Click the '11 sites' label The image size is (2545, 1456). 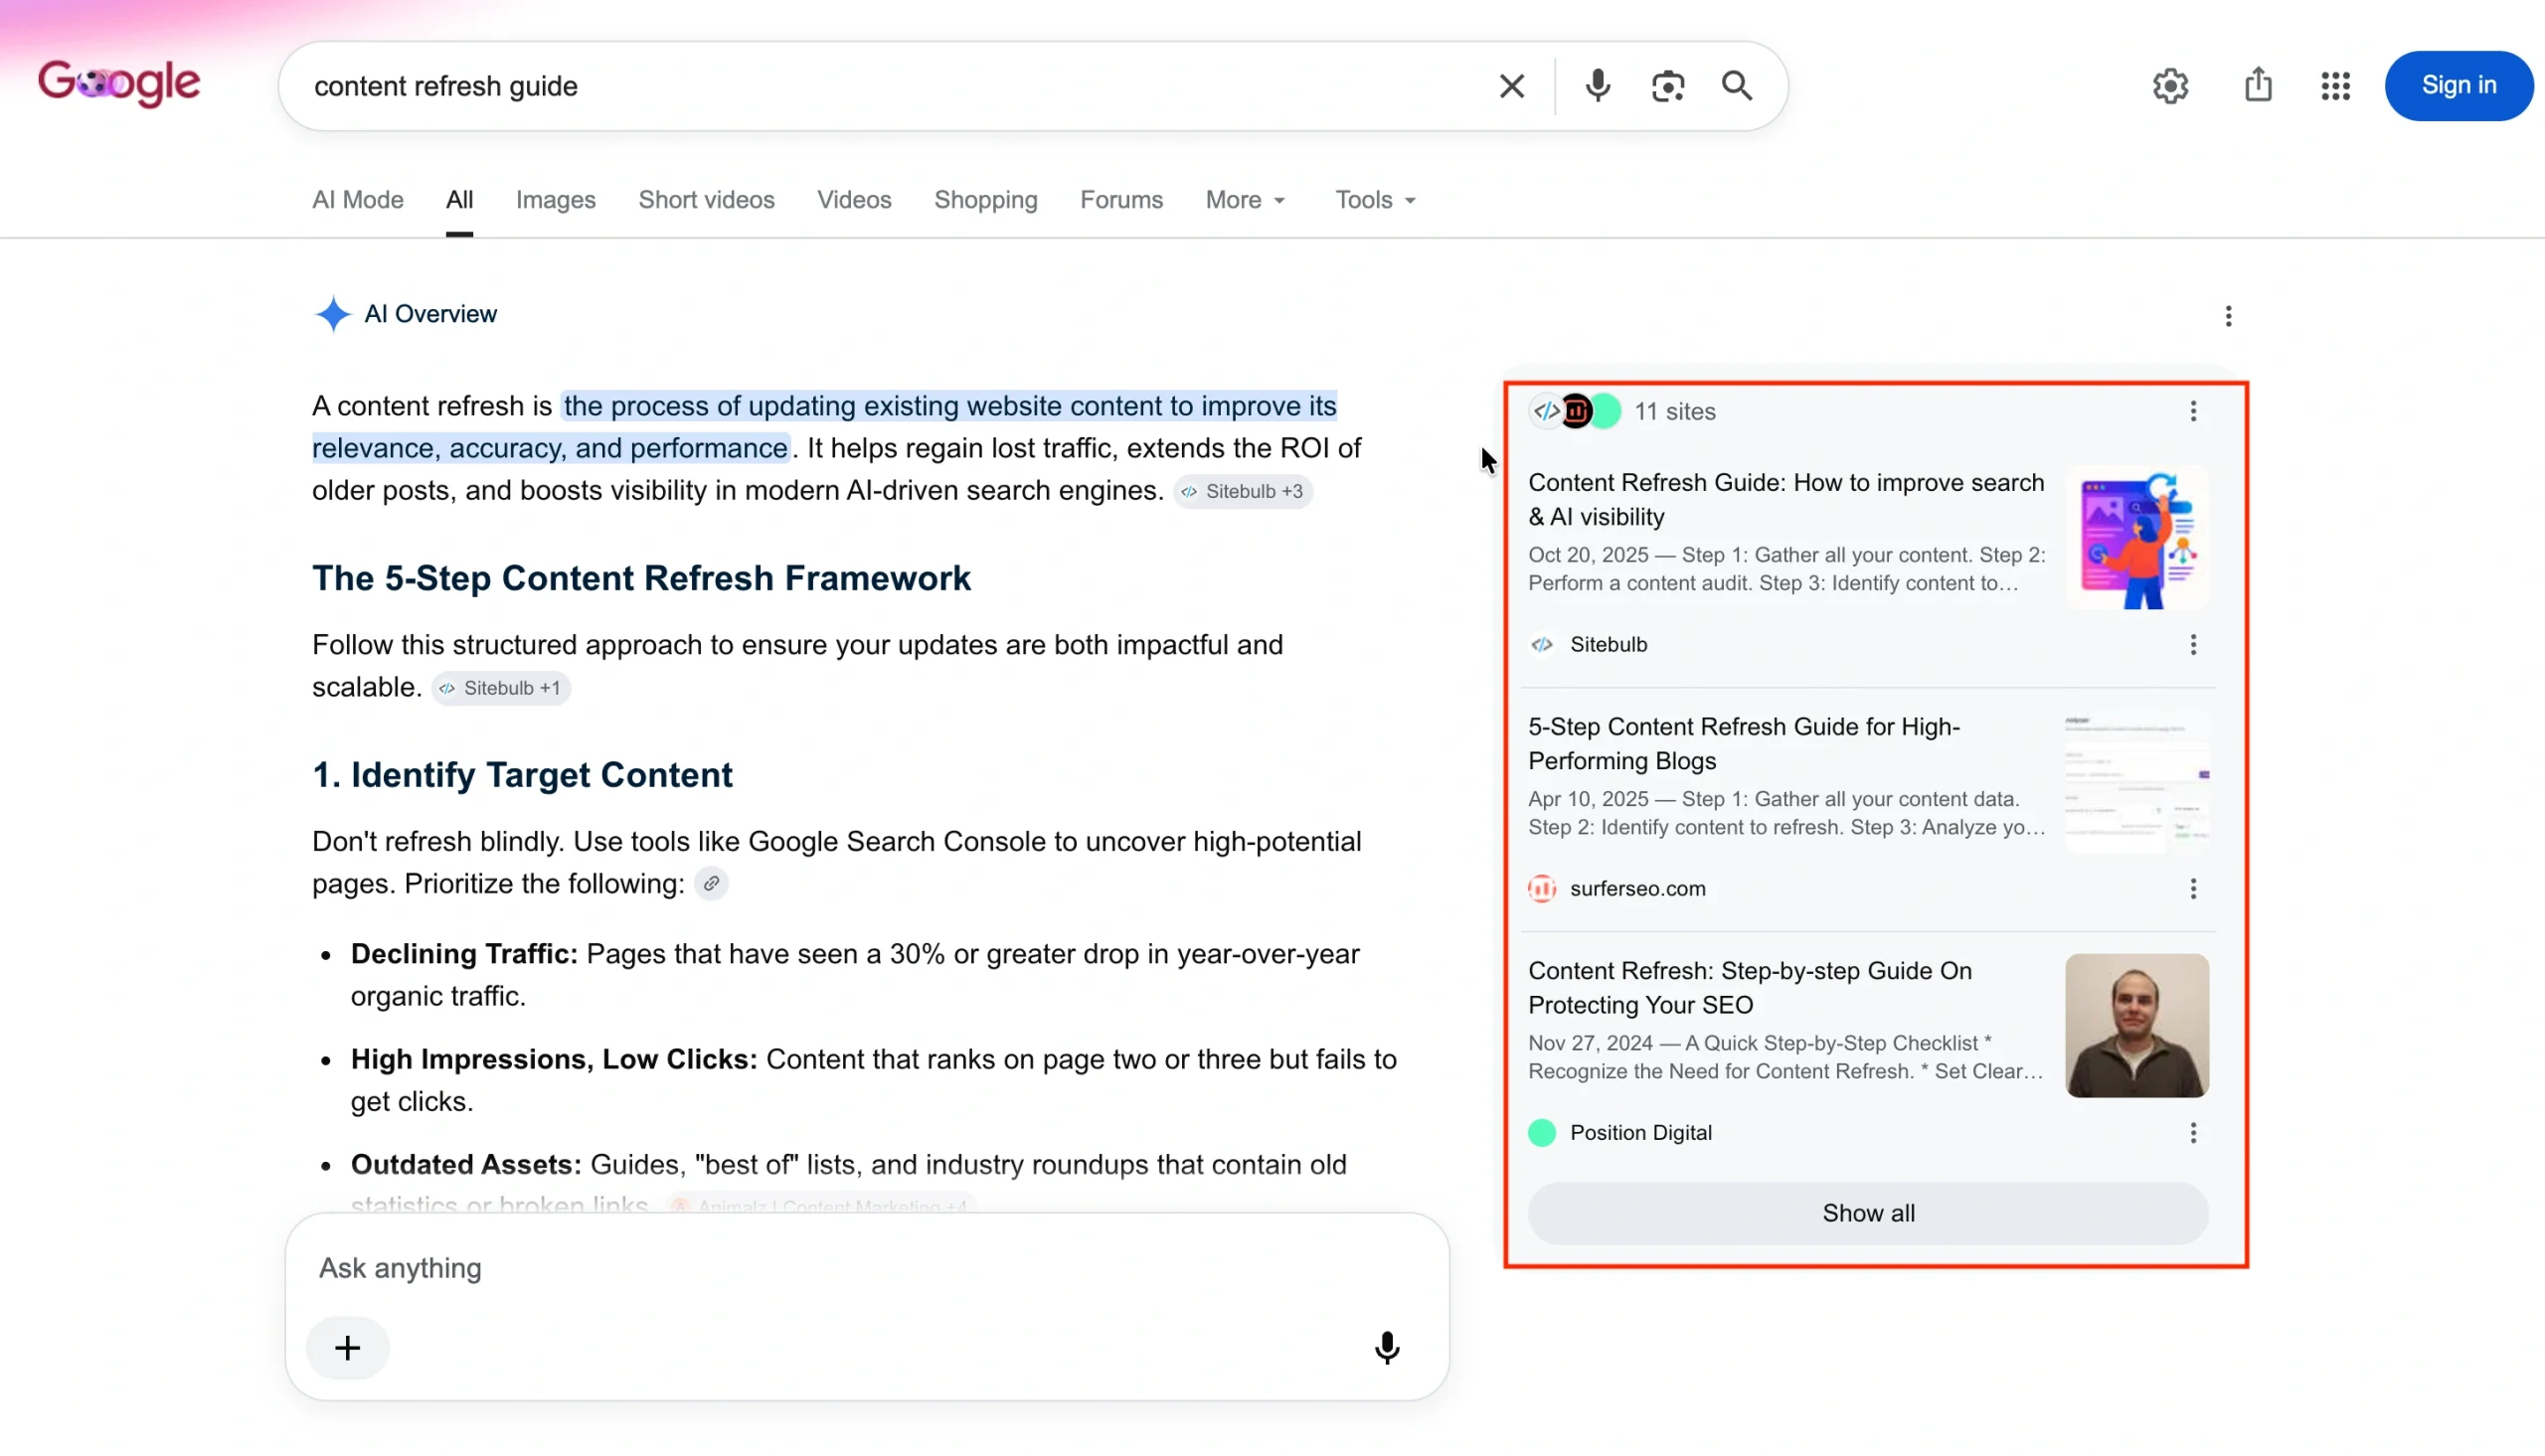tap(1674, 412)
